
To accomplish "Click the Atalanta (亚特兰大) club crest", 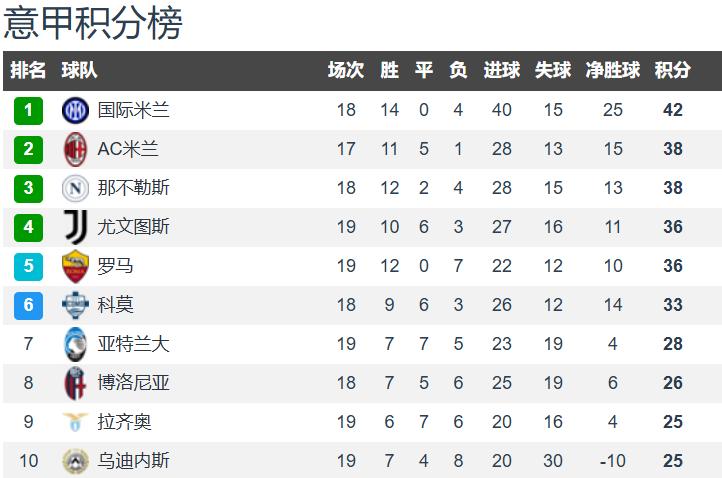I will [75, 344].
